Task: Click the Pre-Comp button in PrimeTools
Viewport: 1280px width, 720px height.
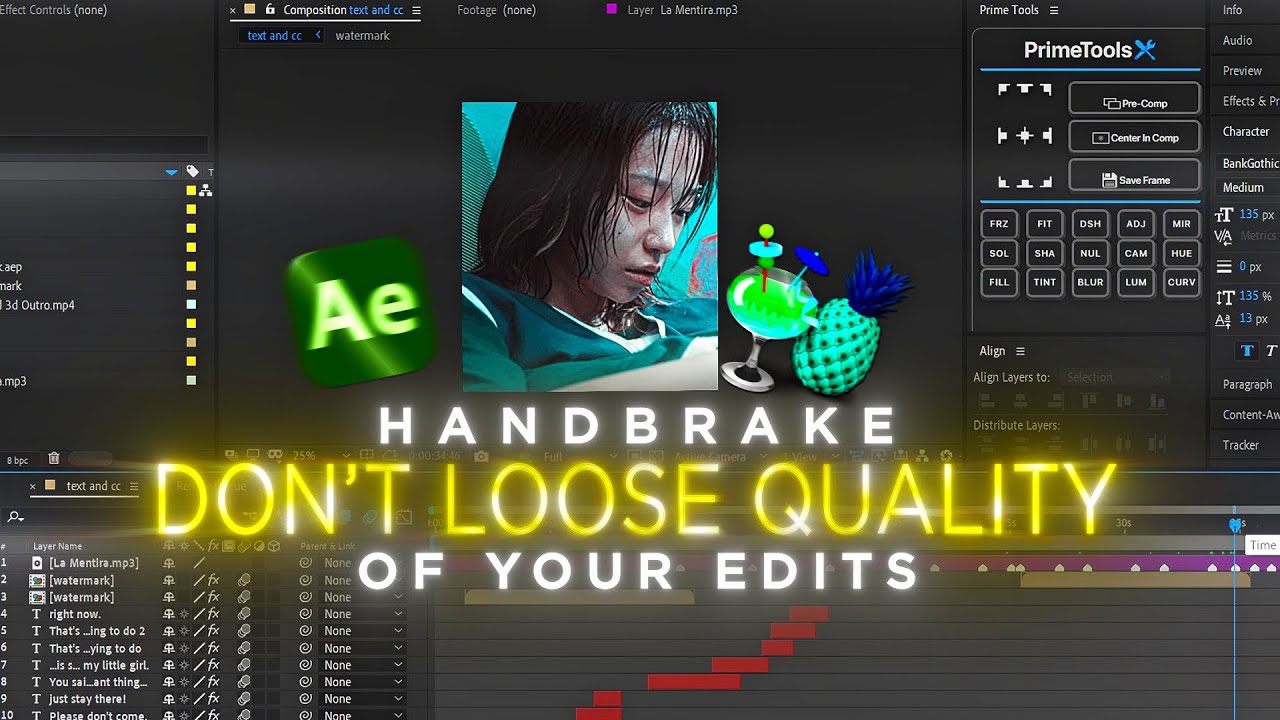Action: 1134,98
